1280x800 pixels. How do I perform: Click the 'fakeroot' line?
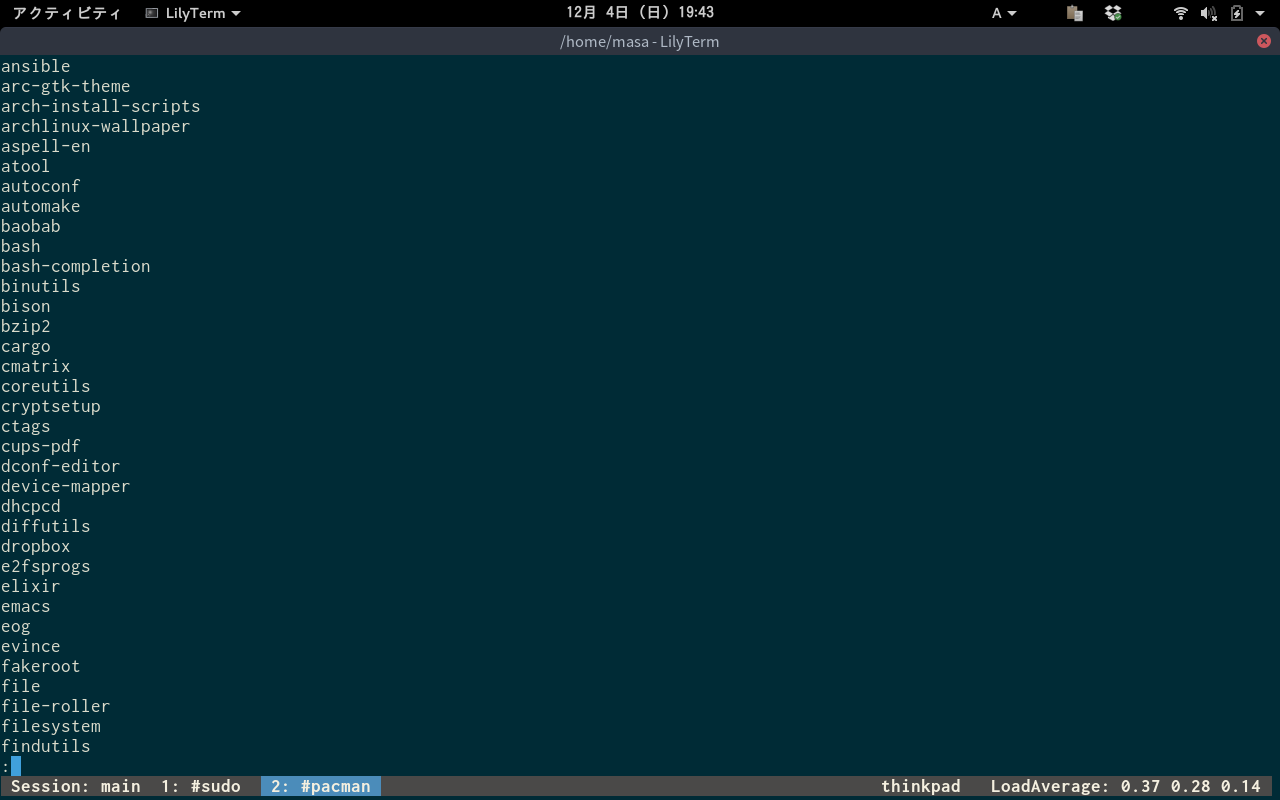(x=41, y=666)
